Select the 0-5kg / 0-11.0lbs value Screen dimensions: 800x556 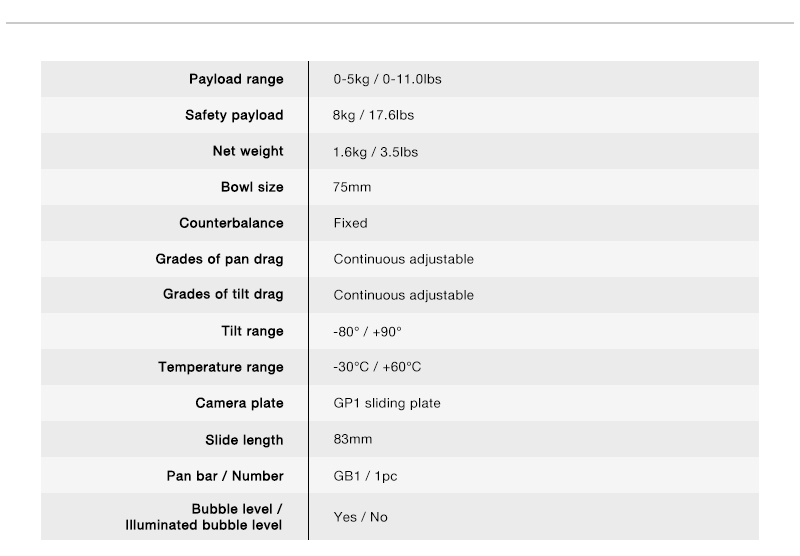[x=387, y=80]
